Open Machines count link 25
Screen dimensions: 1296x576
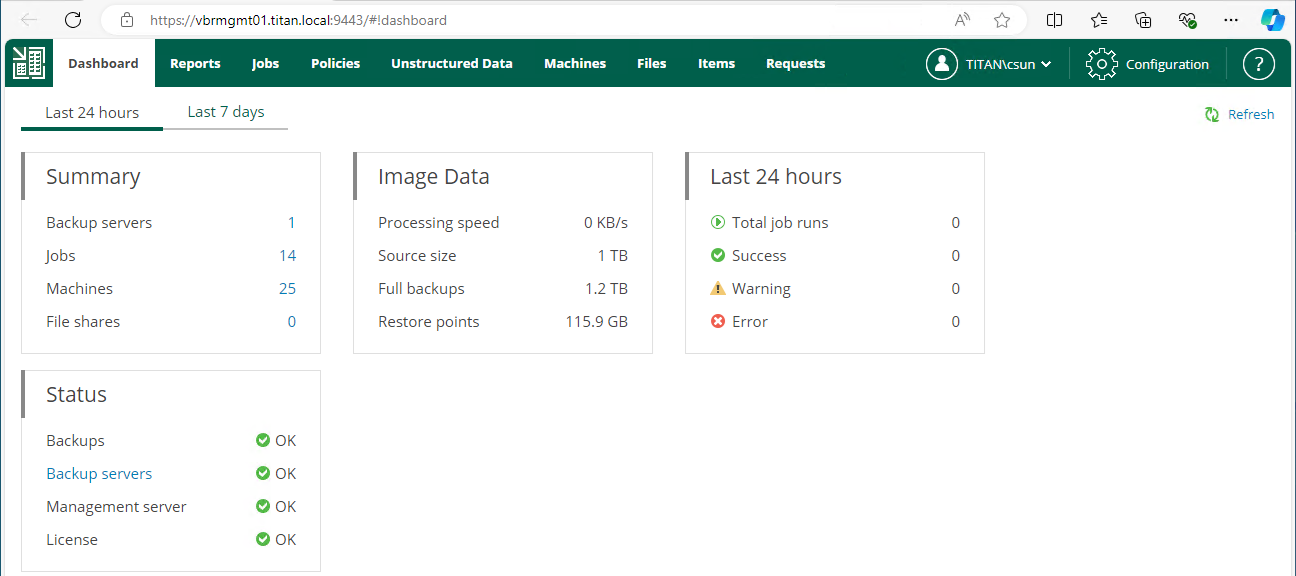[287, 289]
